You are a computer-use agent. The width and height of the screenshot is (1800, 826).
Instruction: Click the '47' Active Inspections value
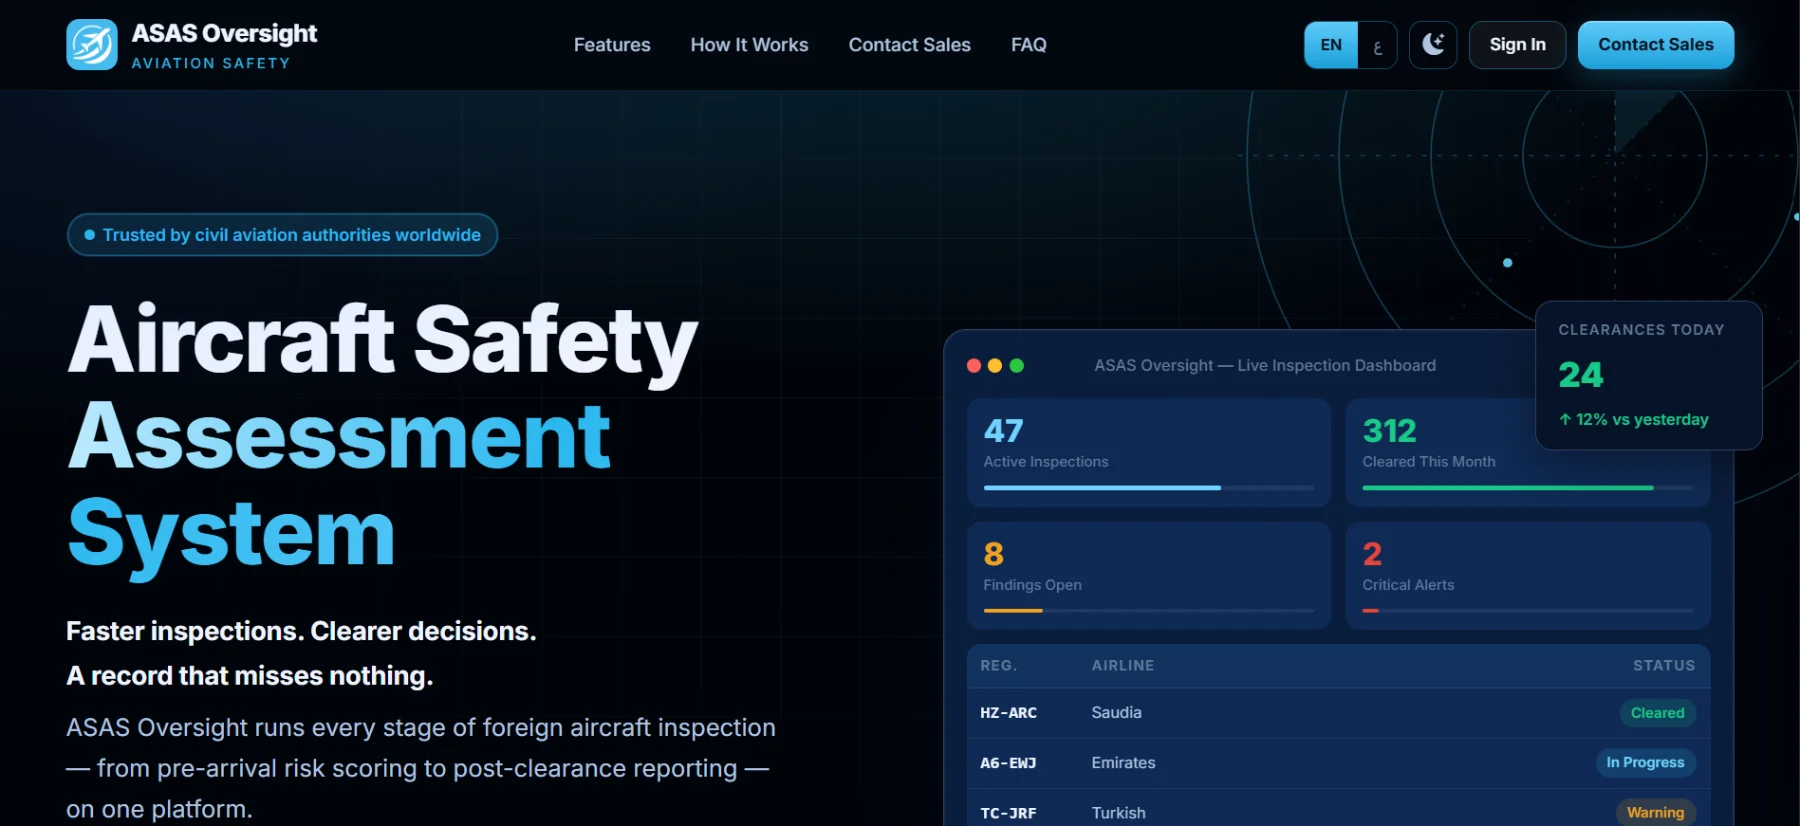click(x=1003, y=431)
